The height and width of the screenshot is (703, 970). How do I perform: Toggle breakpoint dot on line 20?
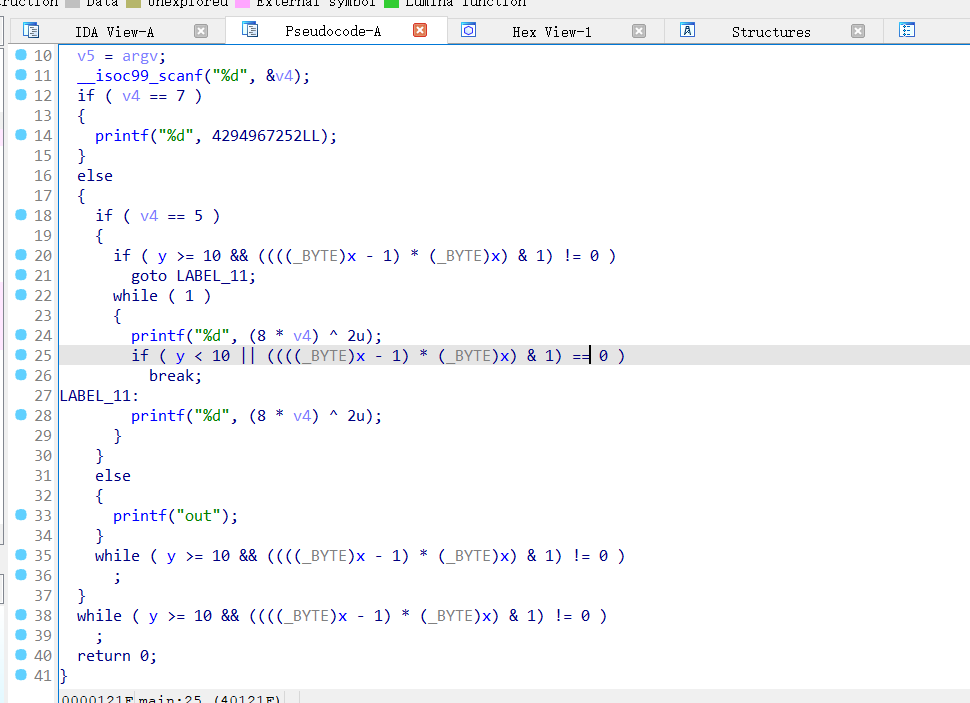pyautogui.click(x=21, y=254)
